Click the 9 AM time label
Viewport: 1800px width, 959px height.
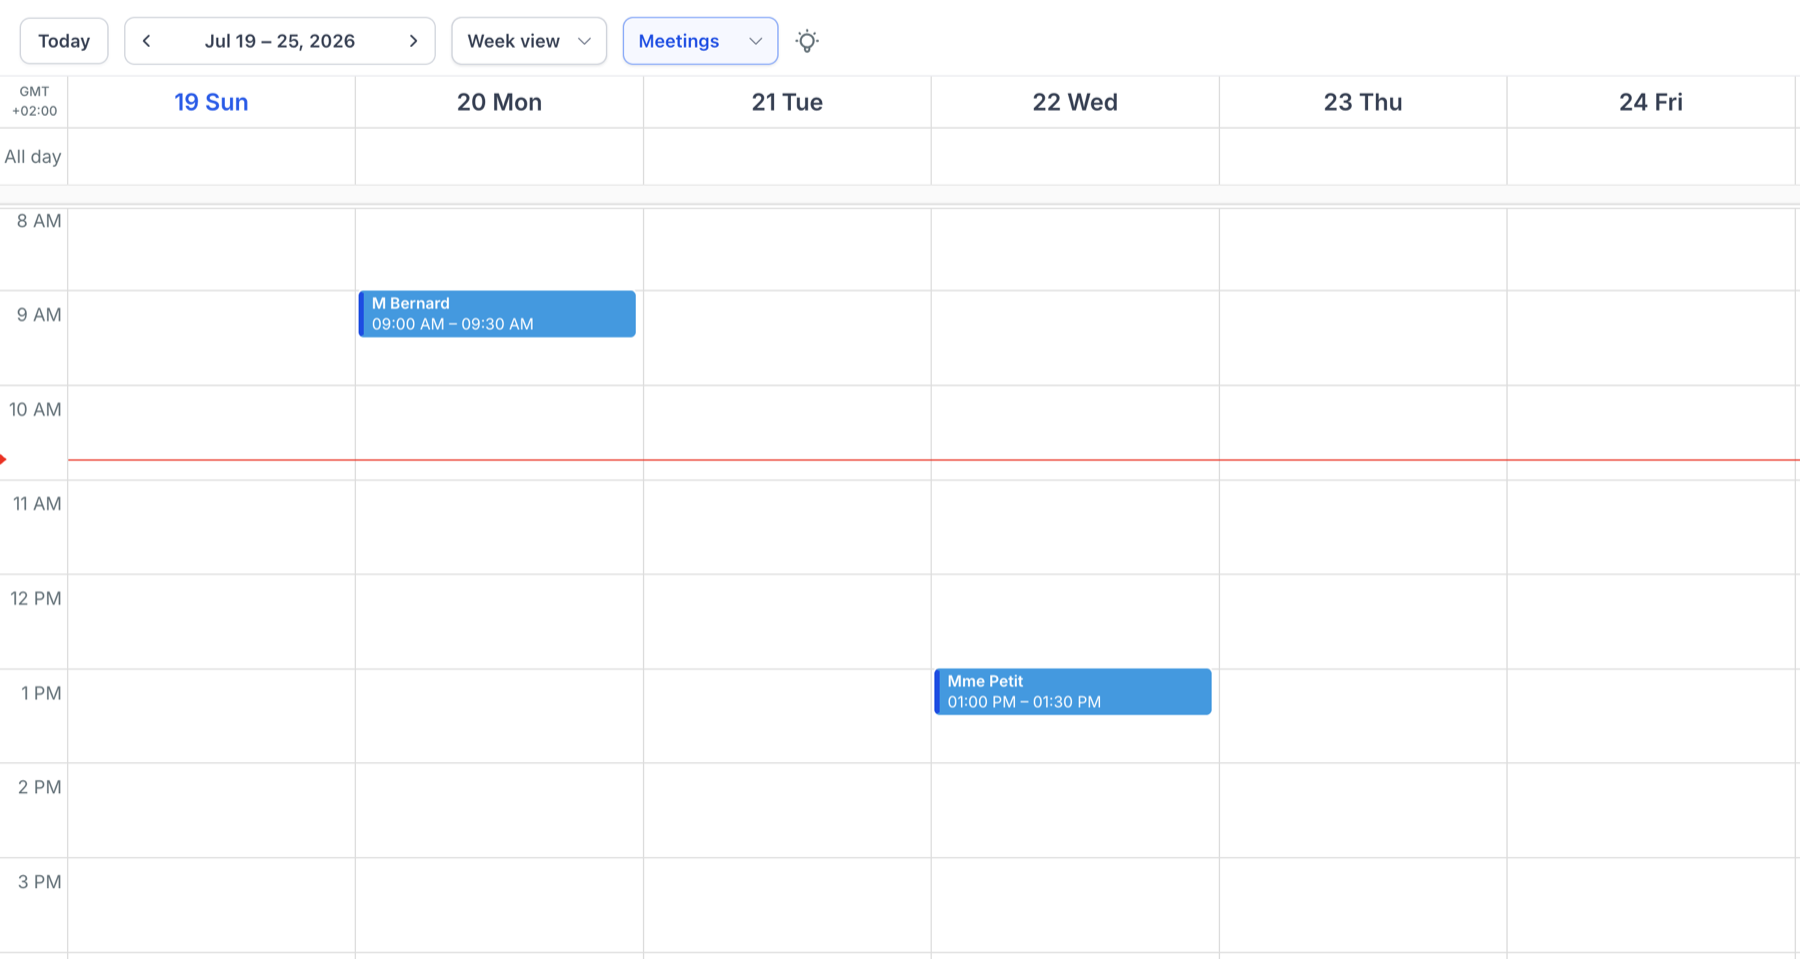pyautogui.click(x=39, y=315)
